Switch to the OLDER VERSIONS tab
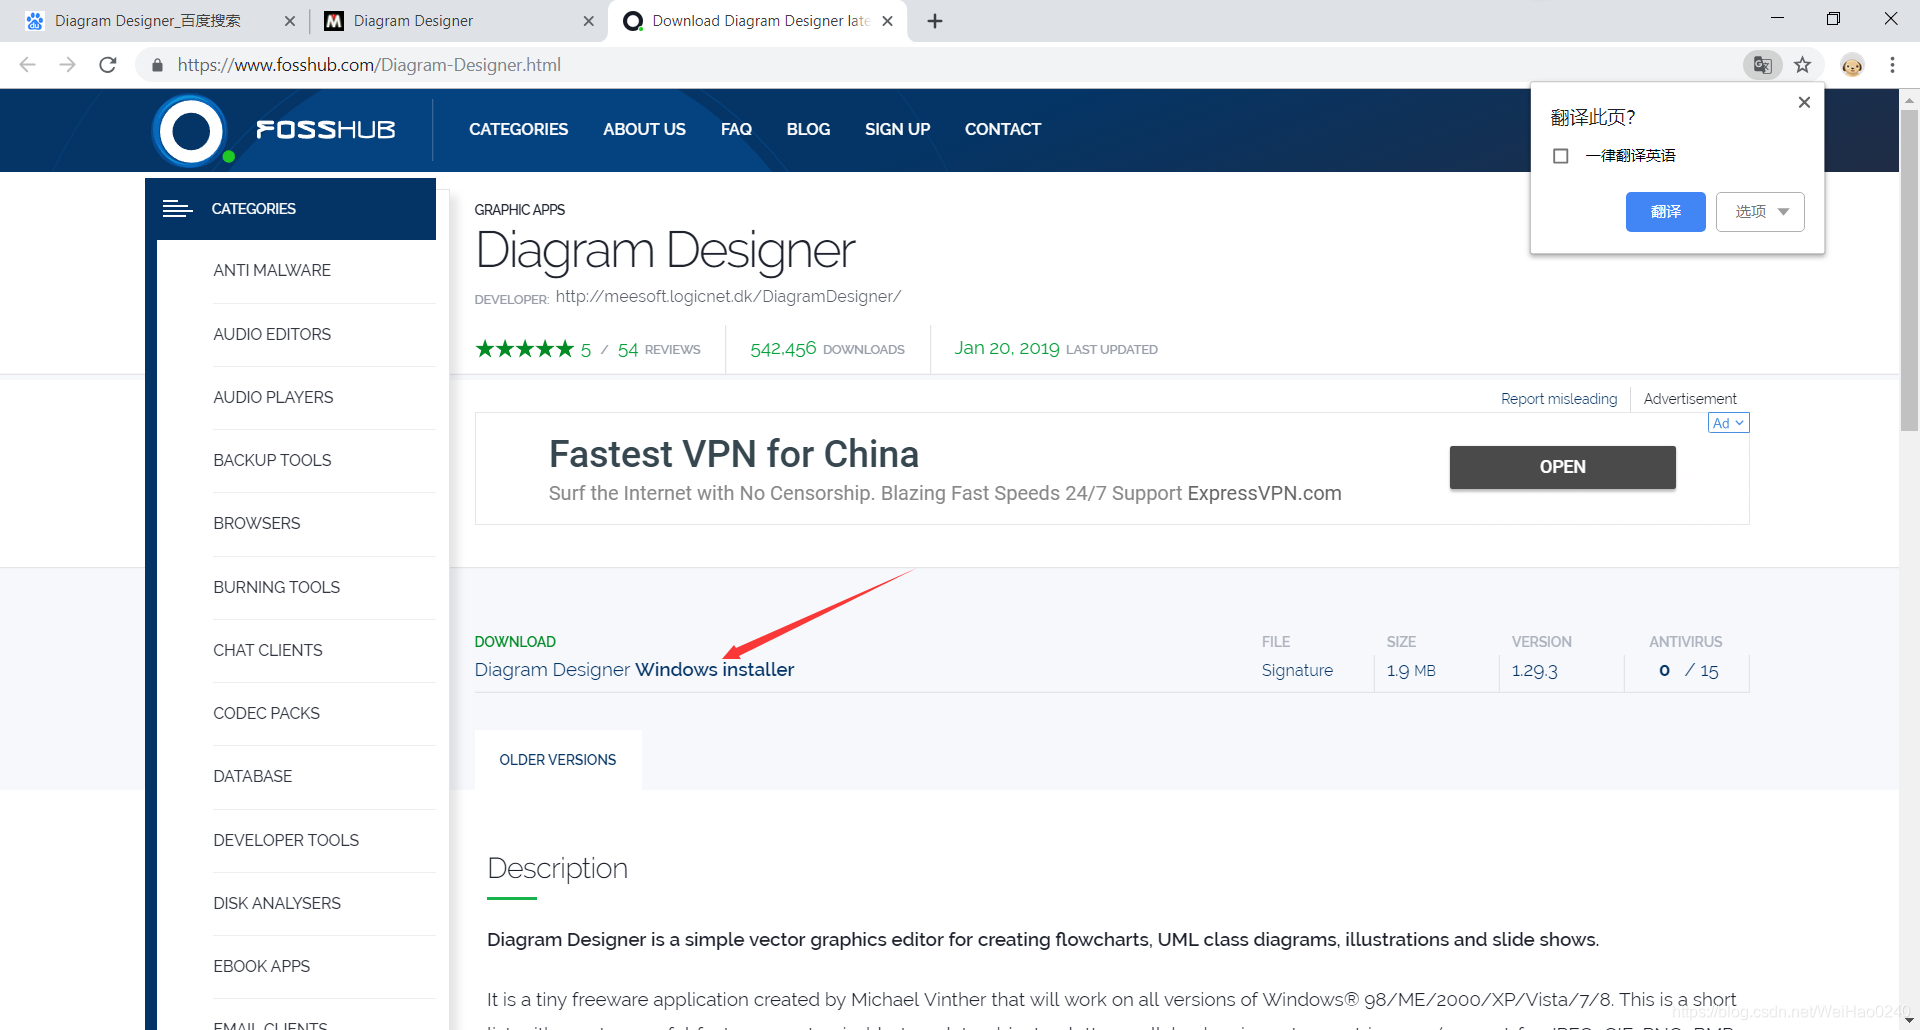The width and height of the screenshot is (1920, 1030). click(x=558, y=760)
